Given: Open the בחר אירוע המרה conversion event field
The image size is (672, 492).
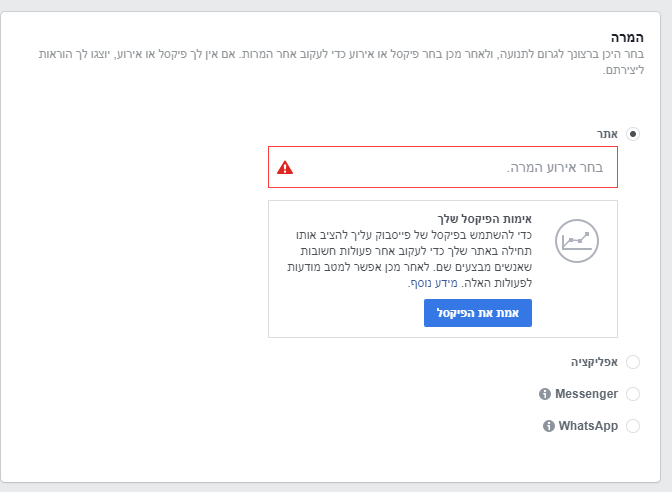Looking at the screenshot, I should click(443, 167).
